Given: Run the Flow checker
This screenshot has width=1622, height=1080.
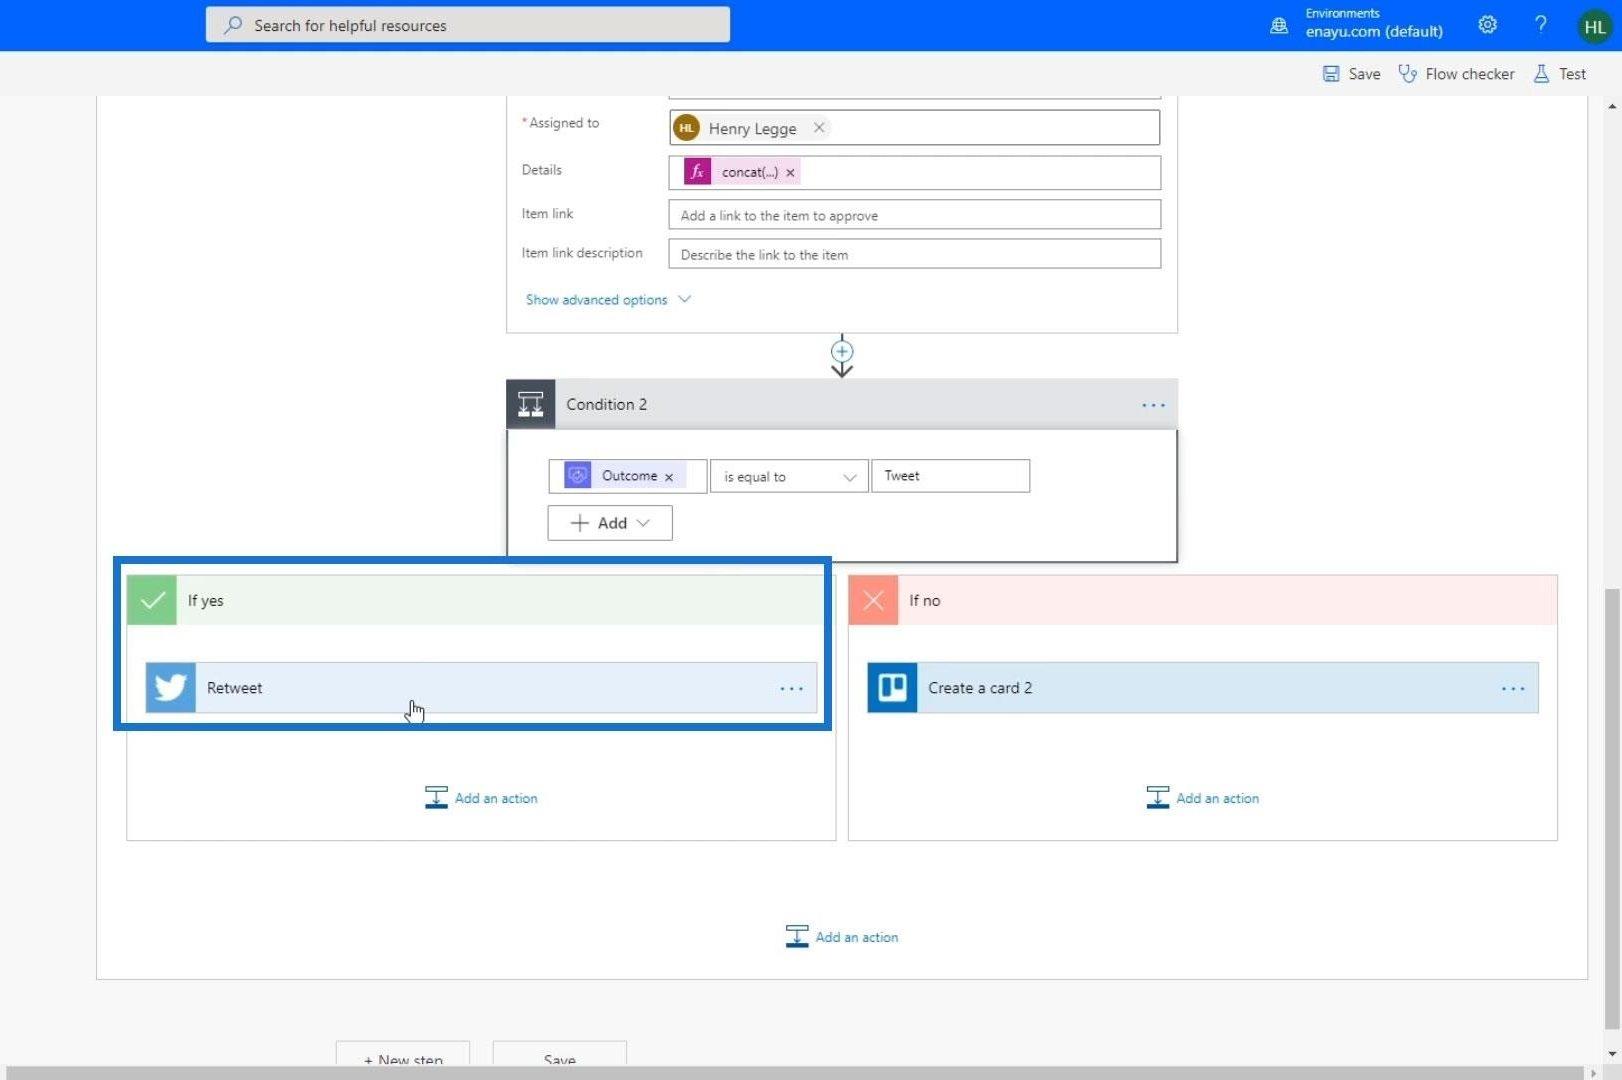Looking at the screenshot, I should (1456, 74).
